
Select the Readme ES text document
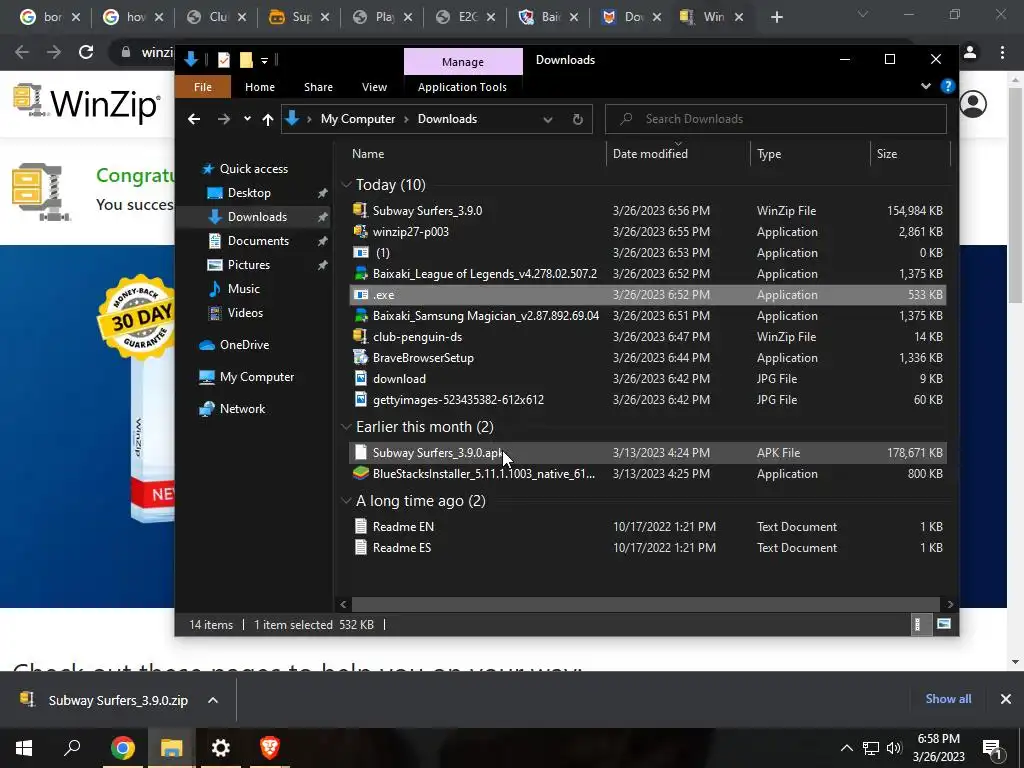click(647, 547)
